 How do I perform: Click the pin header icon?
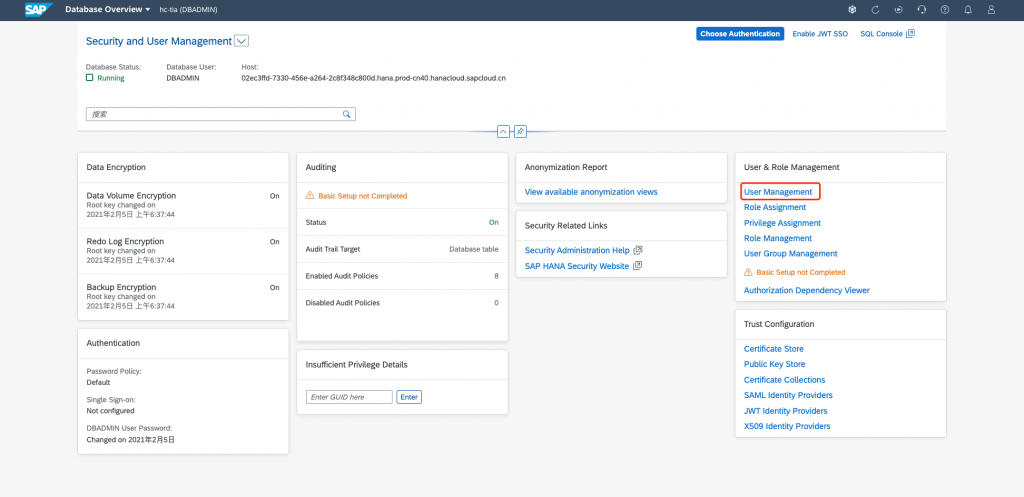520,131
